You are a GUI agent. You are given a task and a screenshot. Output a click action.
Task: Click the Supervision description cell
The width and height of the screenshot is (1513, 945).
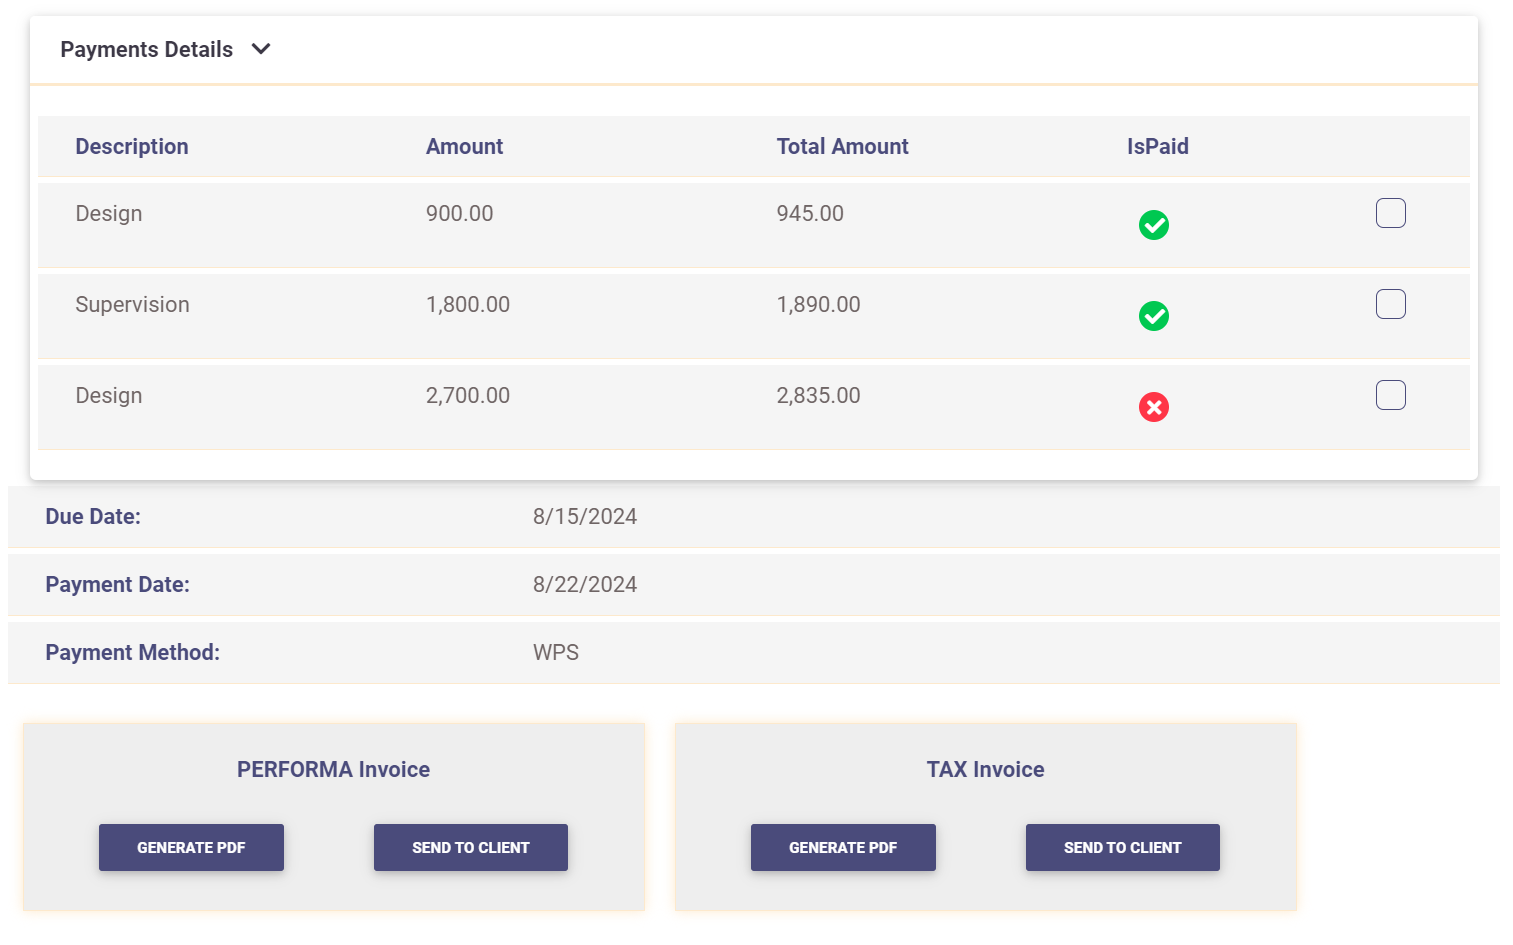132,305
